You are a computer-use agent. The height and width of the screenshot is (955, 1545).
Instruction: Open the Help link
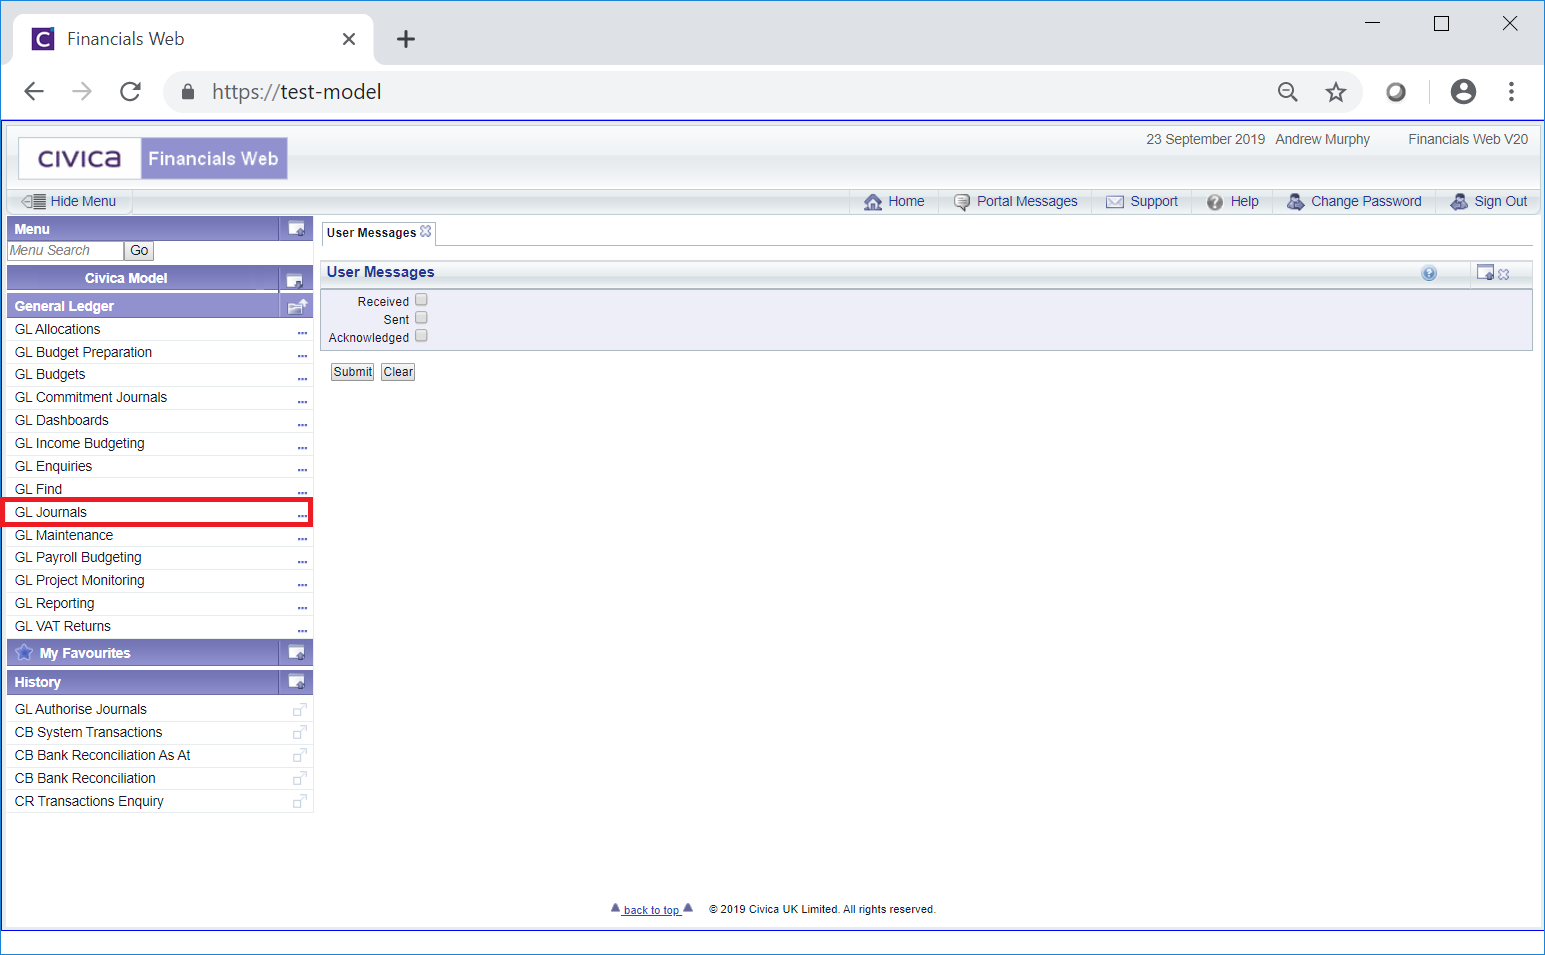1233,201
